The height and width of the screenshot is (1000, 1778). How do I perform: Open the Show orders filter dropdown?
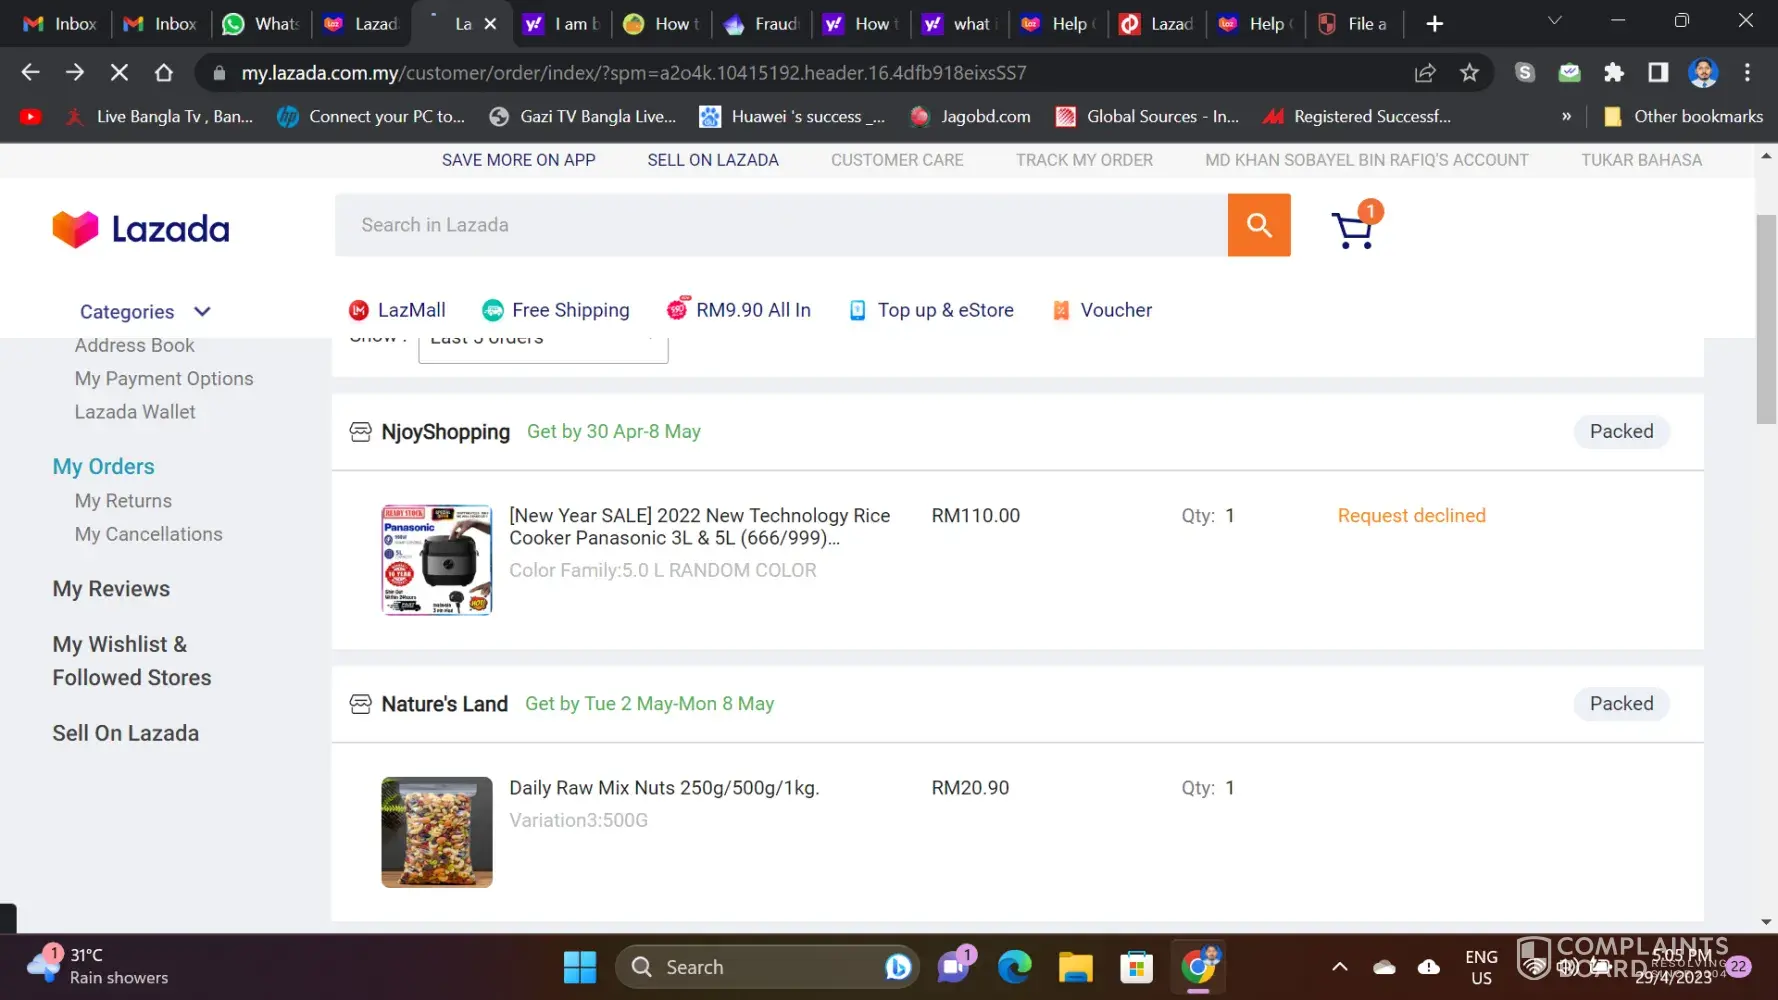point(543,348)
